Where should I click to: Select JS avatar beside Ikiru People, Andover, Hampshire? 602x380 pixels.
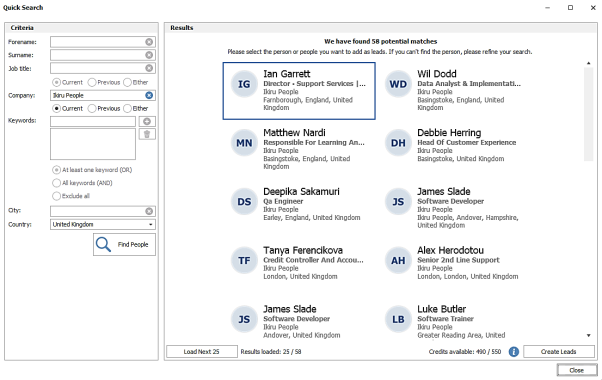pyautogui.click(x=398, y=202)
